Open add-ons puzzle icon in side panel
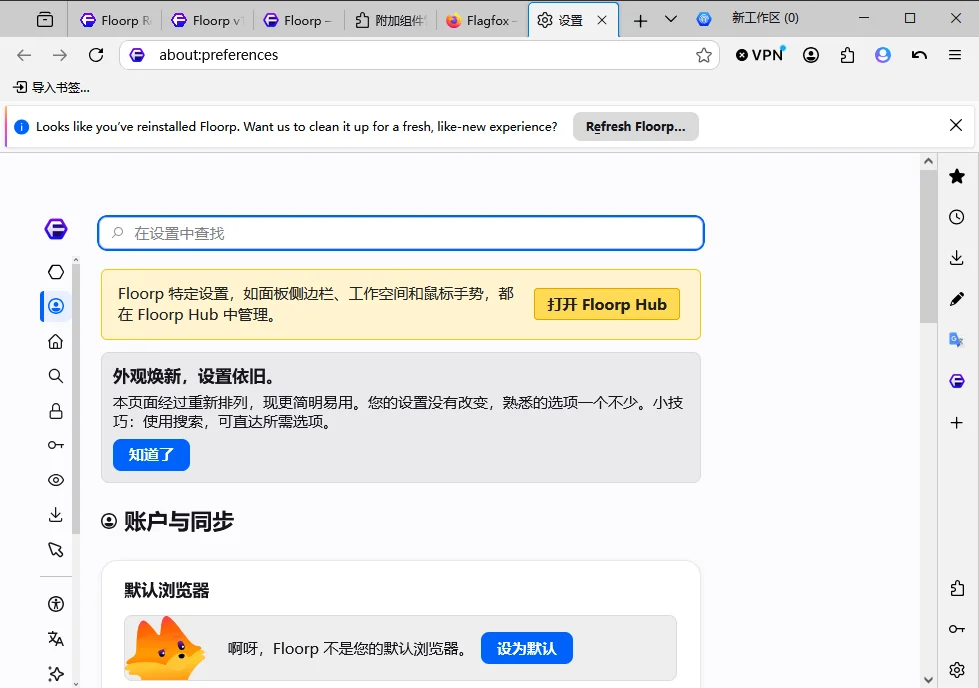This screenshot has width=979, height=688. (957, 588)
